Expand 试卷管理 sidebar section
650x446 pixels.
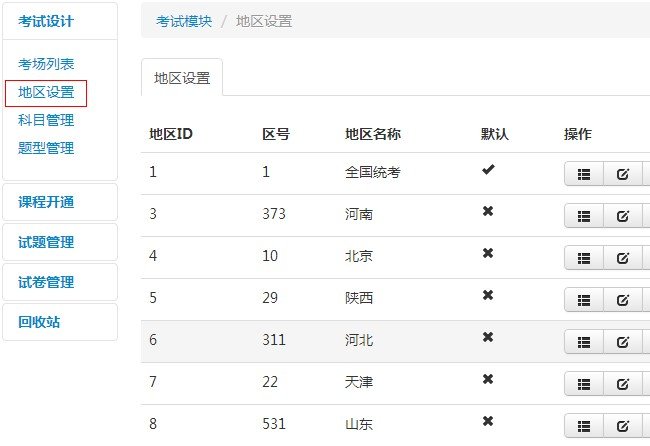click(46, 282)
